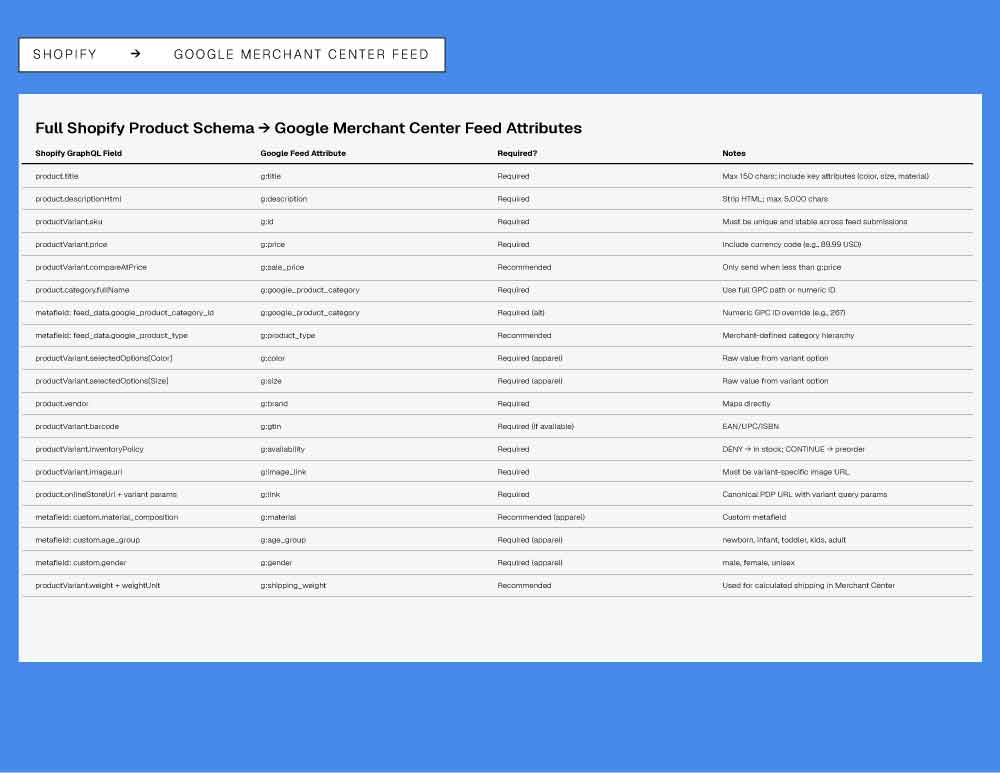Select the g:product_type cell
1000x773 pixels.
(x=288, y=335)
